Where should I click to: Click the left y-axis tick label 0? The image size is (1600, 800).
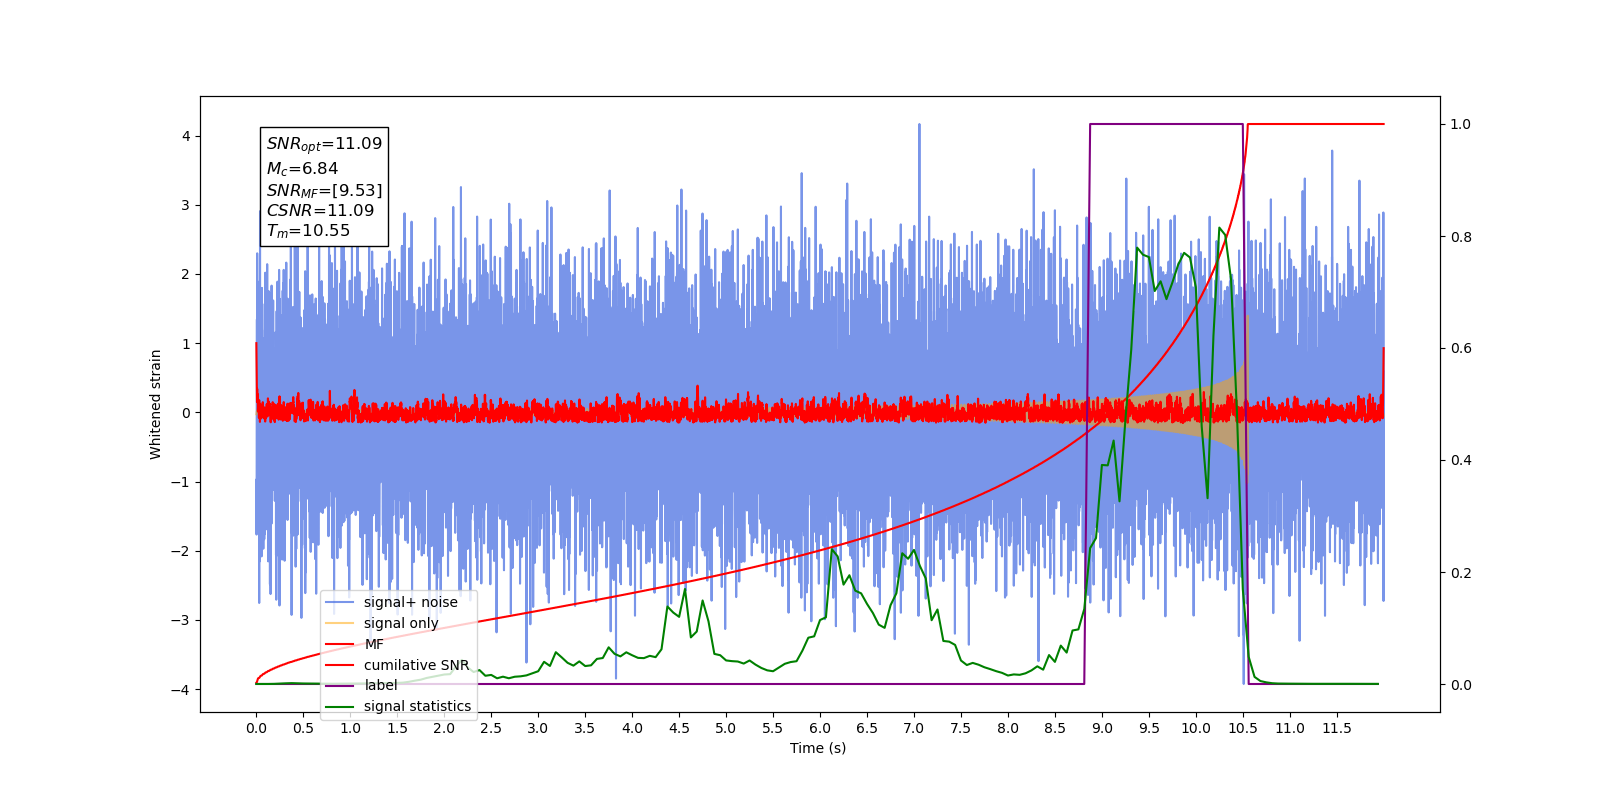[x=186, y=413]
